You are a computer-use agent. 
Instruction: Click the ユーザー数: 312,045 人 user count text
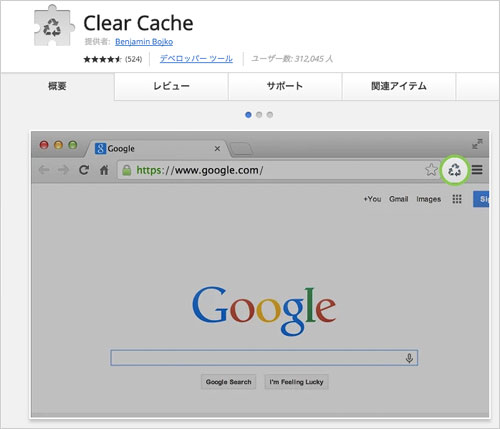click(x=292, y=59)
